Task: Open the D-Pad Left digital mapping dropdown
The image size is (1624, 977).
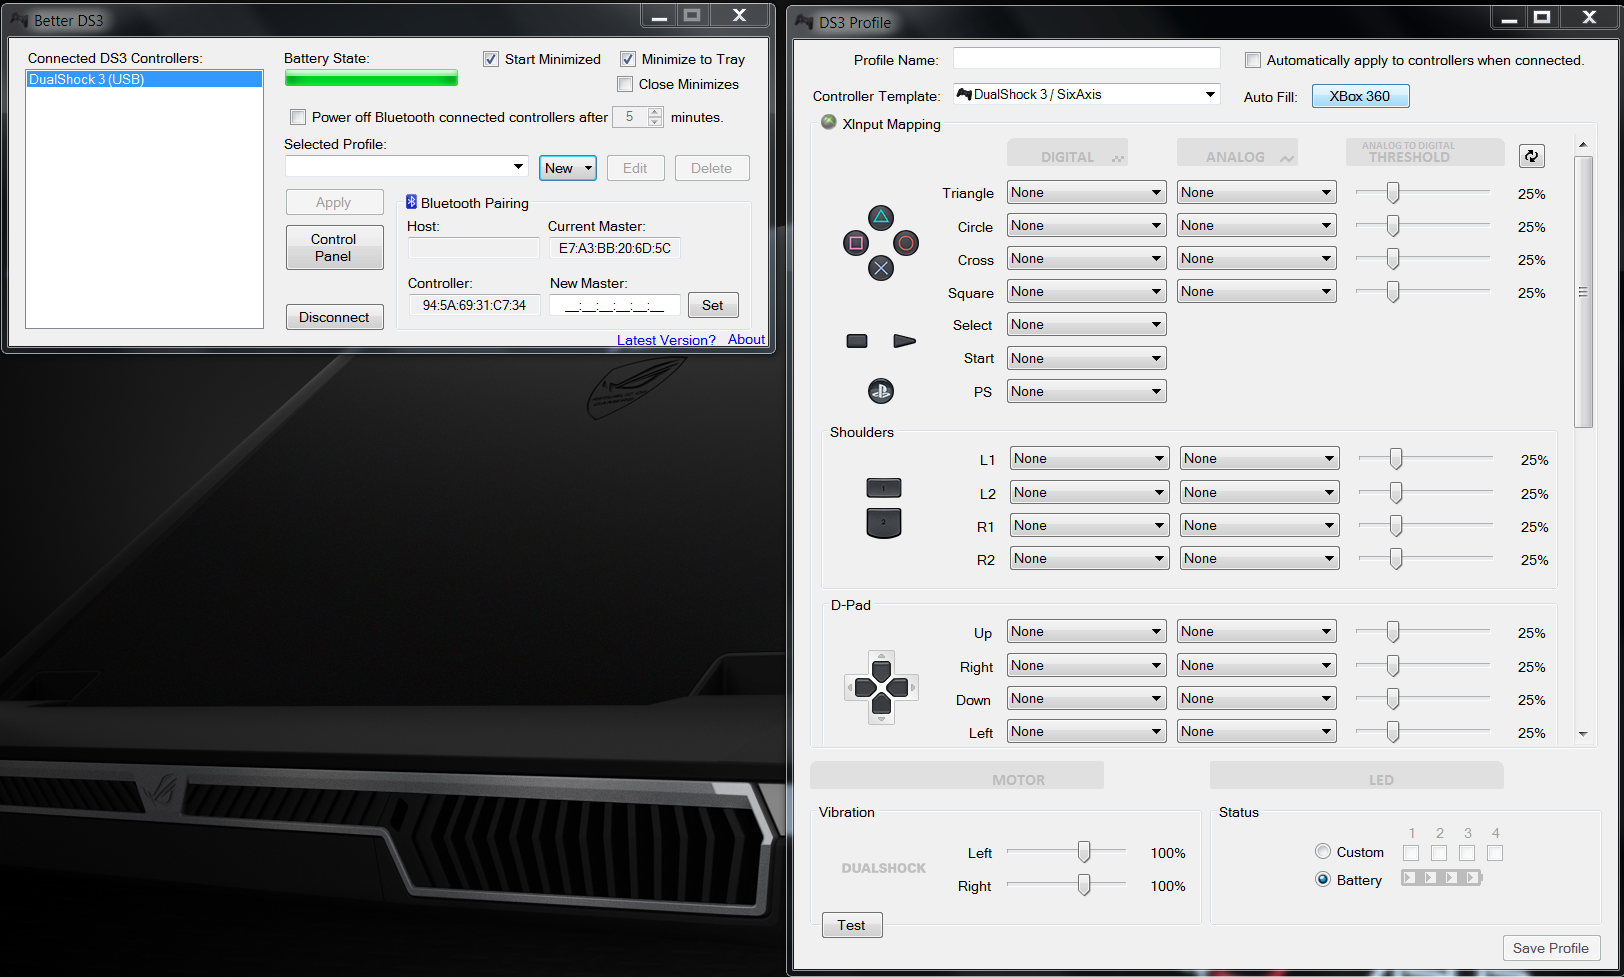Action: 1087,732
